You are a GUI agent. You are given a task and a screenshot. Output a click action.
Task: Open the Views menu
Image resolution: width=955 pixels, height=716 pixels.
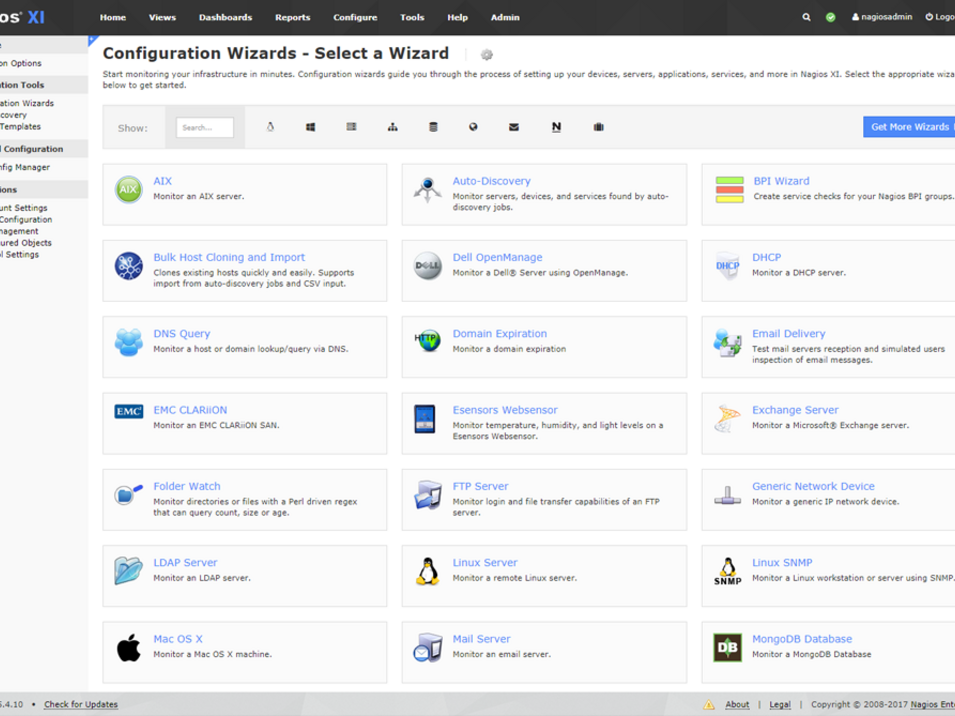(x=162, y=17)
